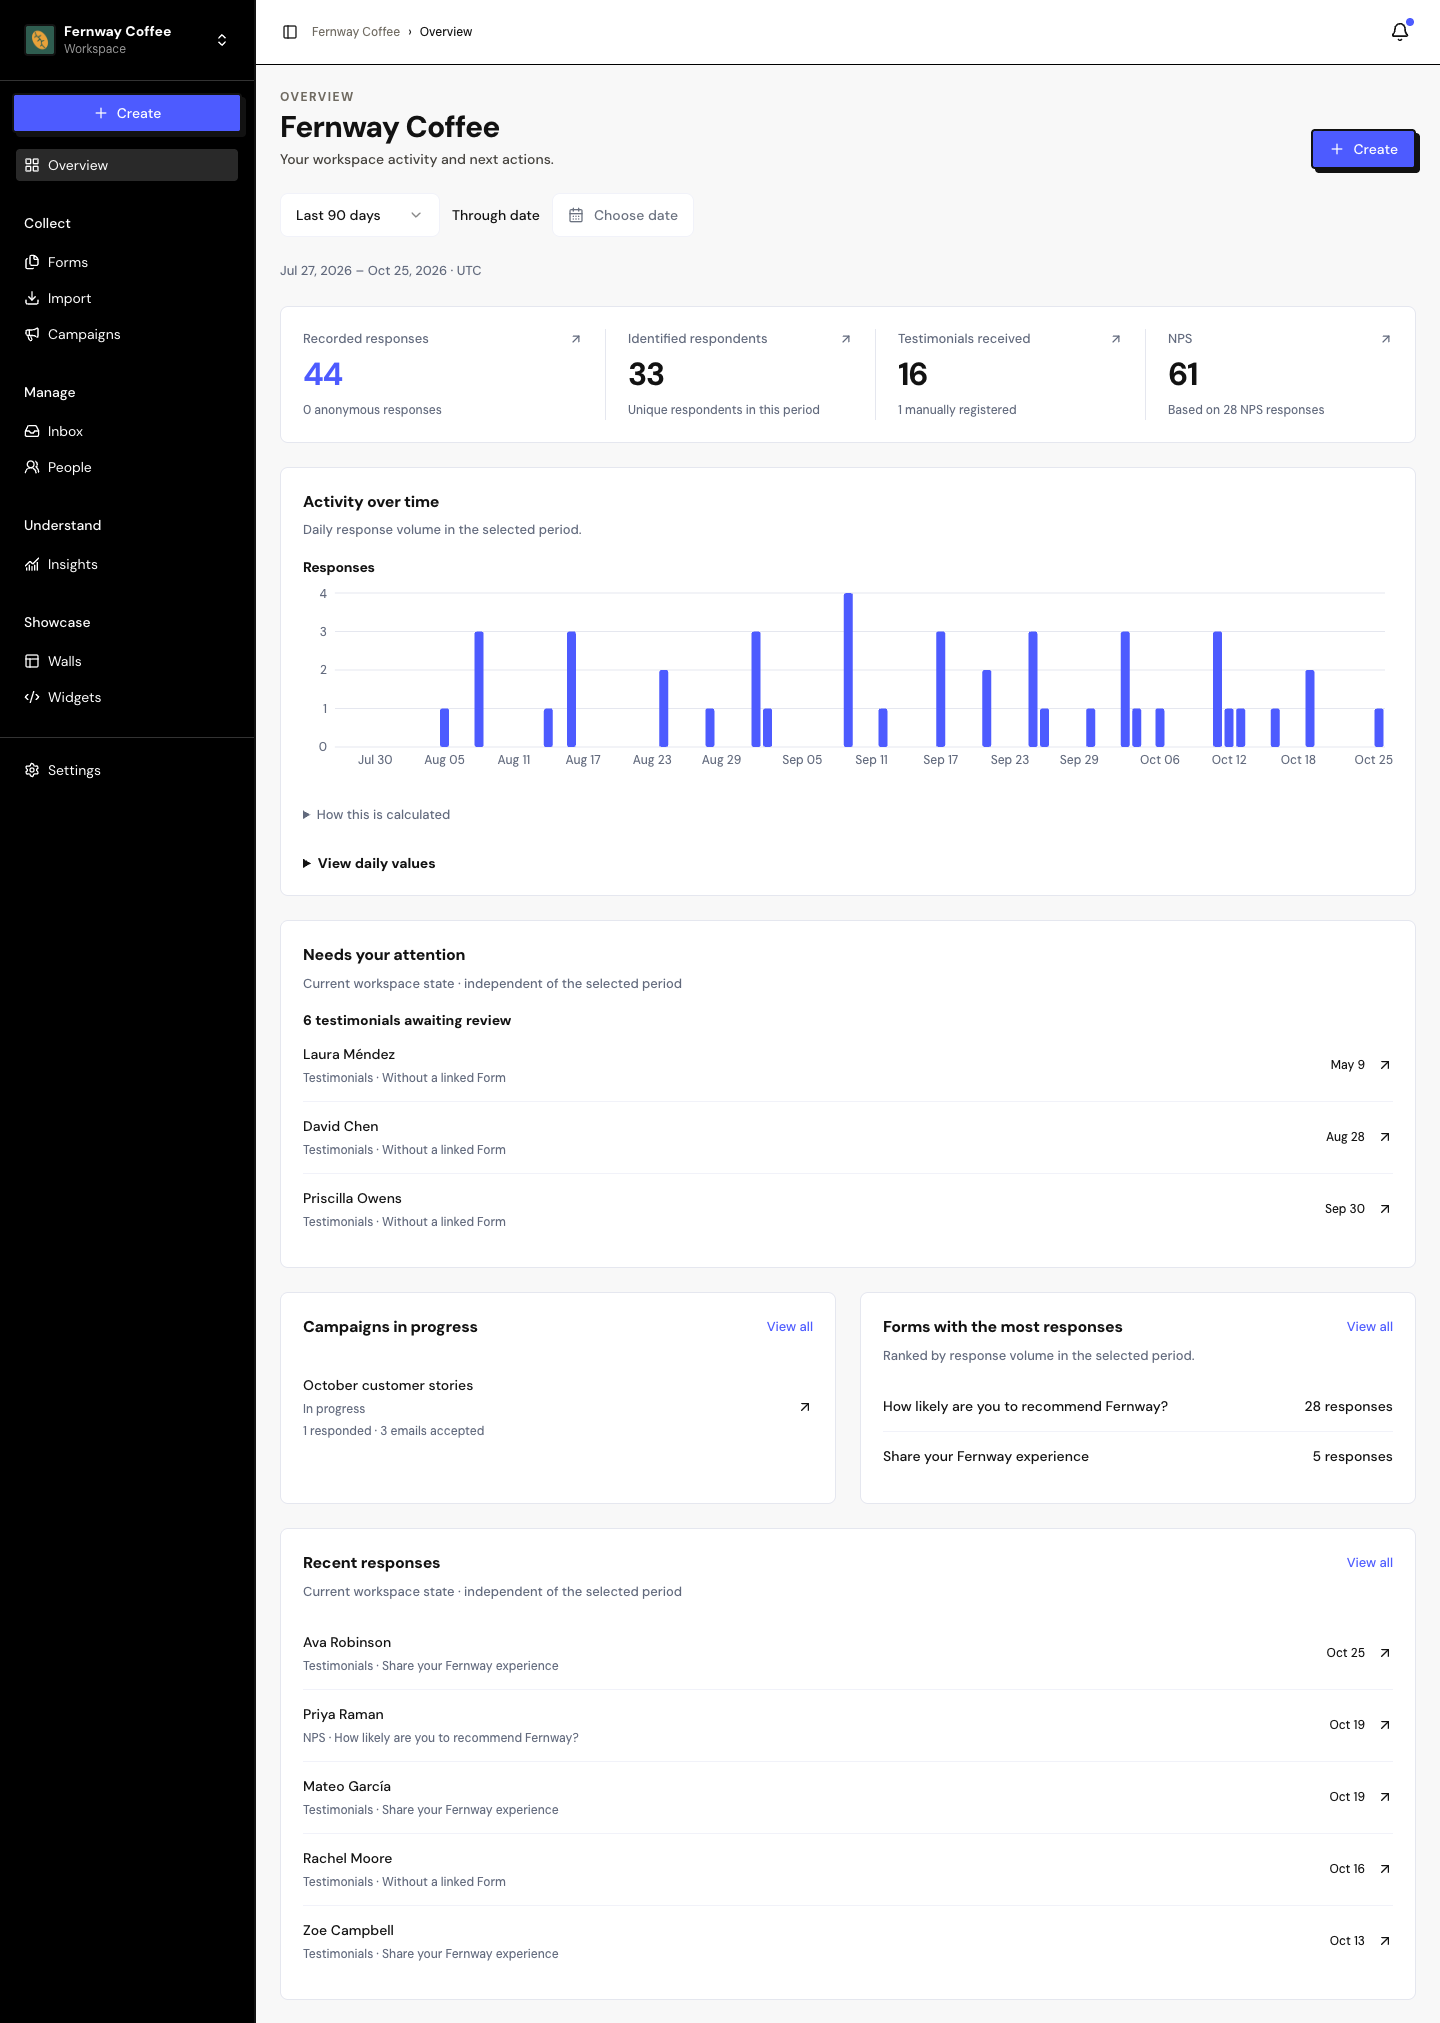Open the NPS card arrow icon

(1386, 339)
